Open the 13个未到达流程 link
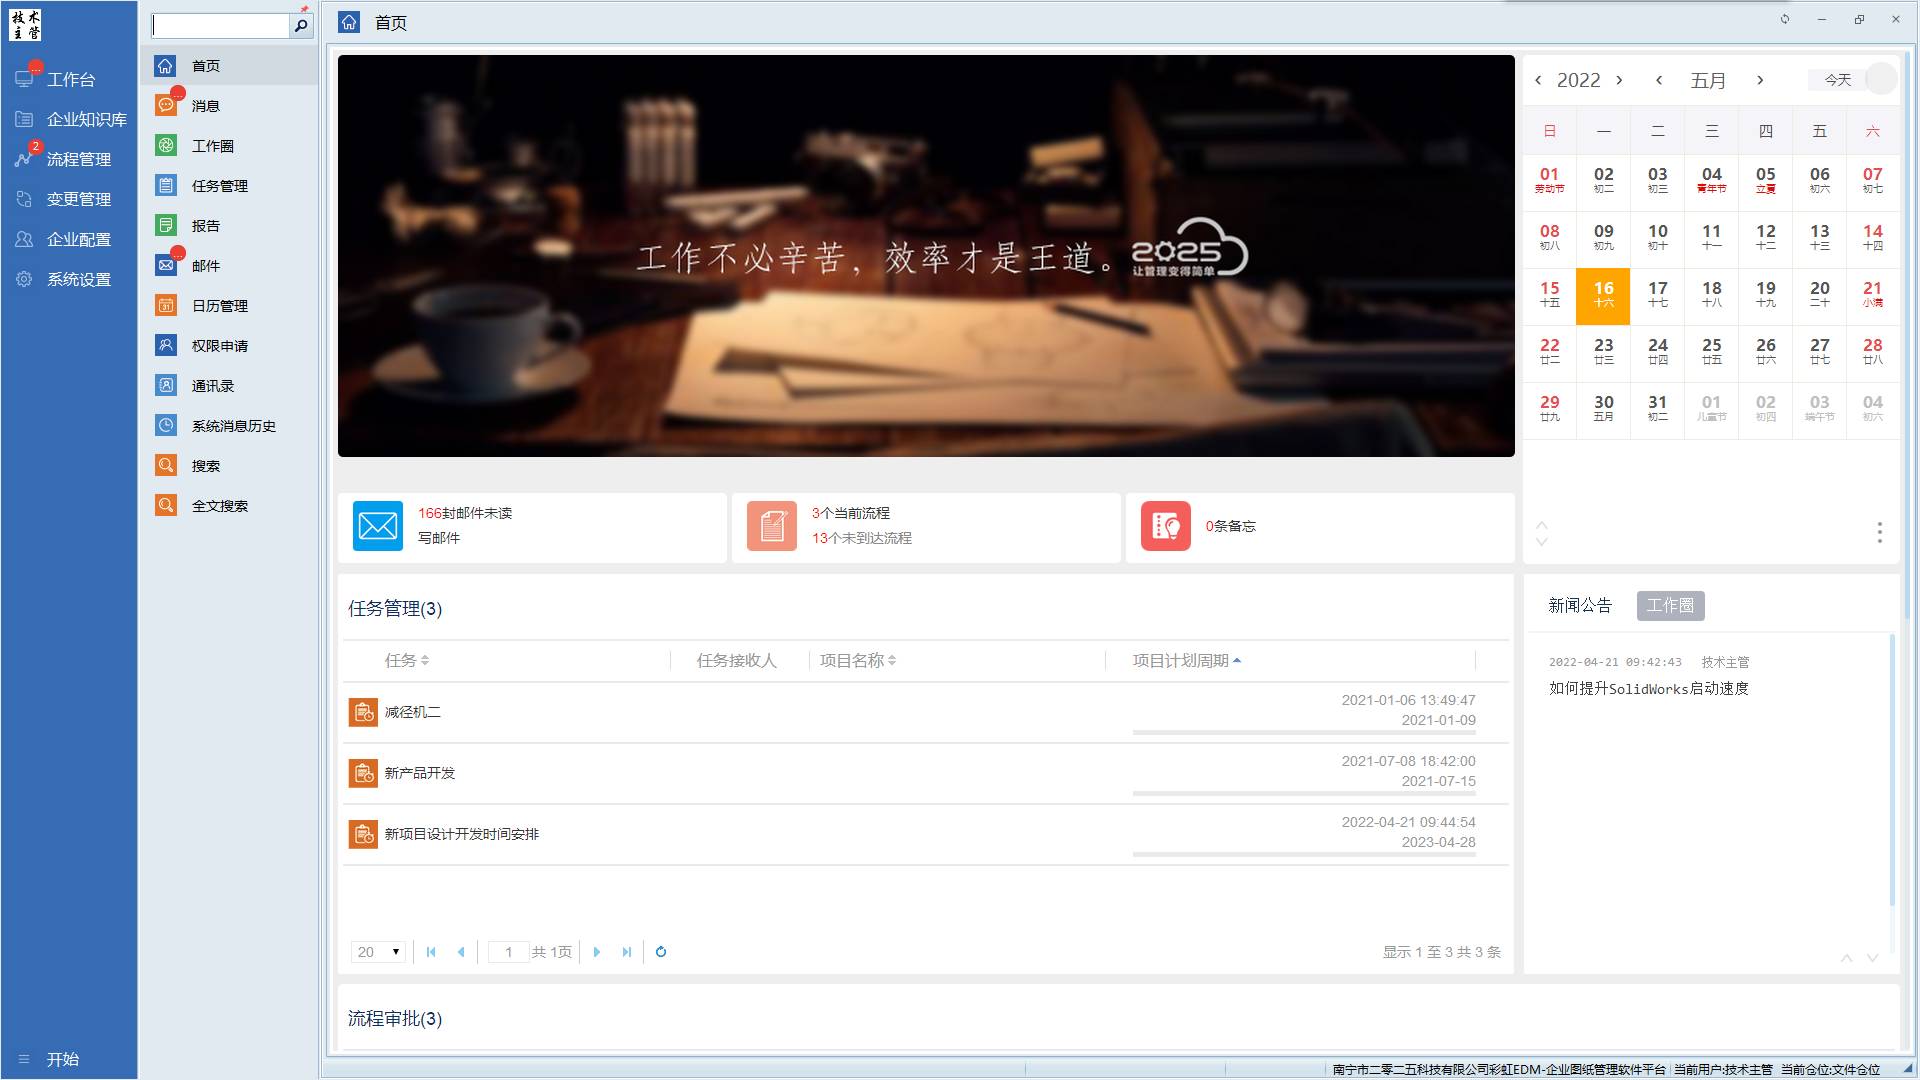Screen dimensions: 1920x1080 pyautogui.click(x=862, y=538)
